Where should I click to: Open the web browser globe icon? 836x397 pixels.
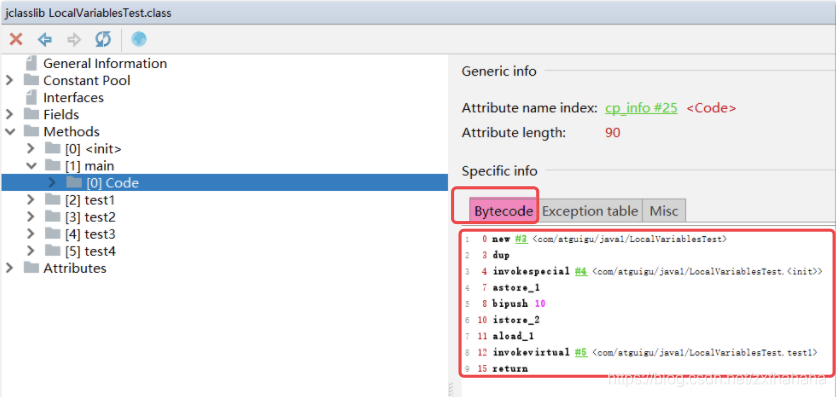tap(139, 39)
